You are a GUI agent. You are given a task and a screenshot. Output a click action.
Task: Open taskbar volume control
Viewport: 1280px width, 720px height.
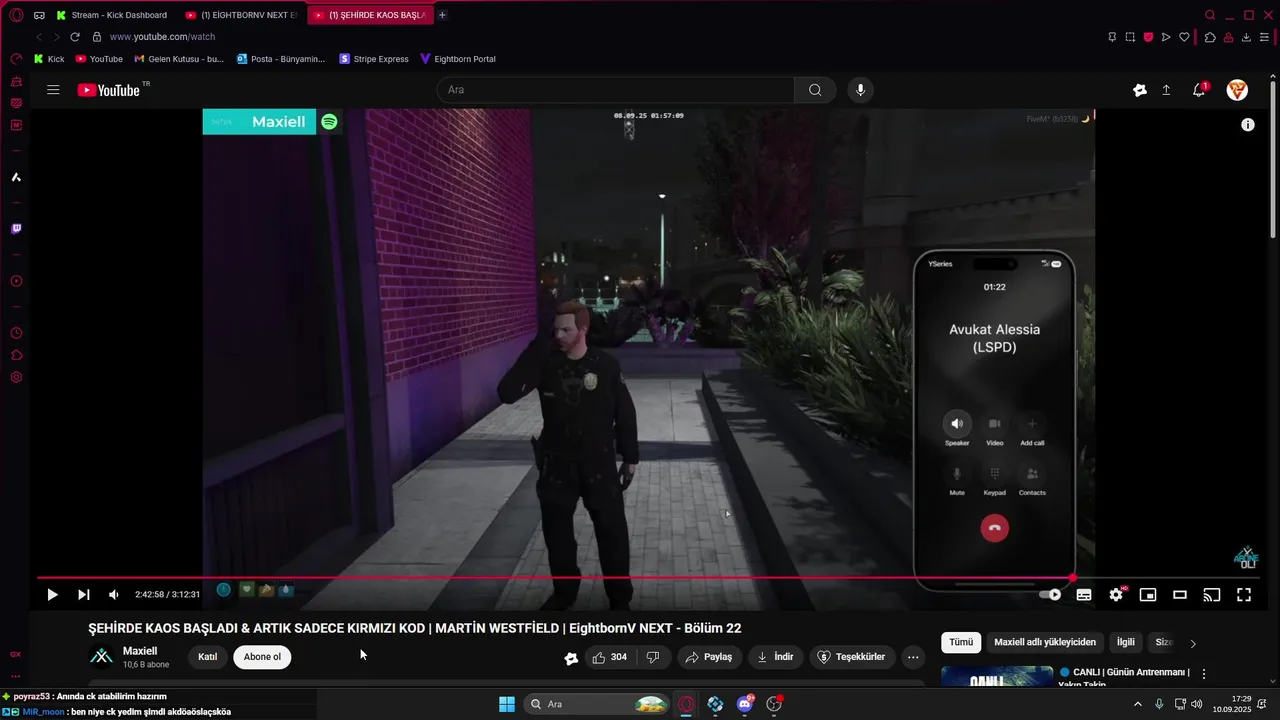pos(1197,704)
